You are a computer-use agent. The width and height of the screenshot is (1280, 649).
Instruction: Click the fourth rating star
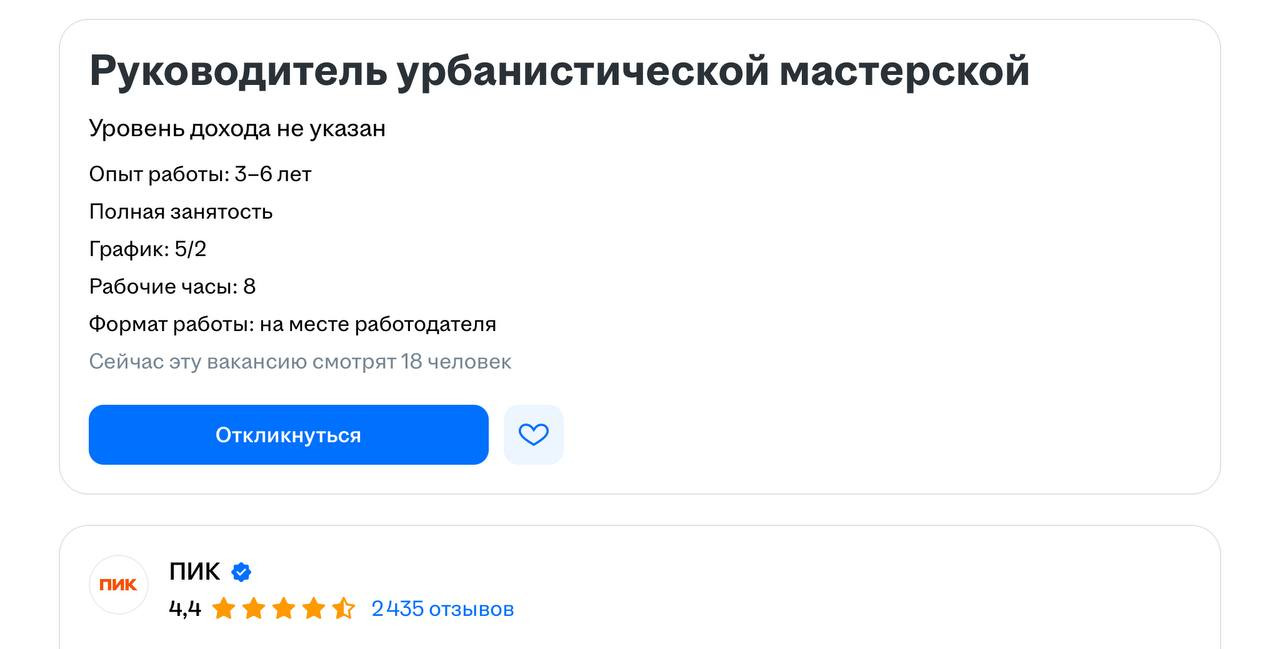click(313, 608)
